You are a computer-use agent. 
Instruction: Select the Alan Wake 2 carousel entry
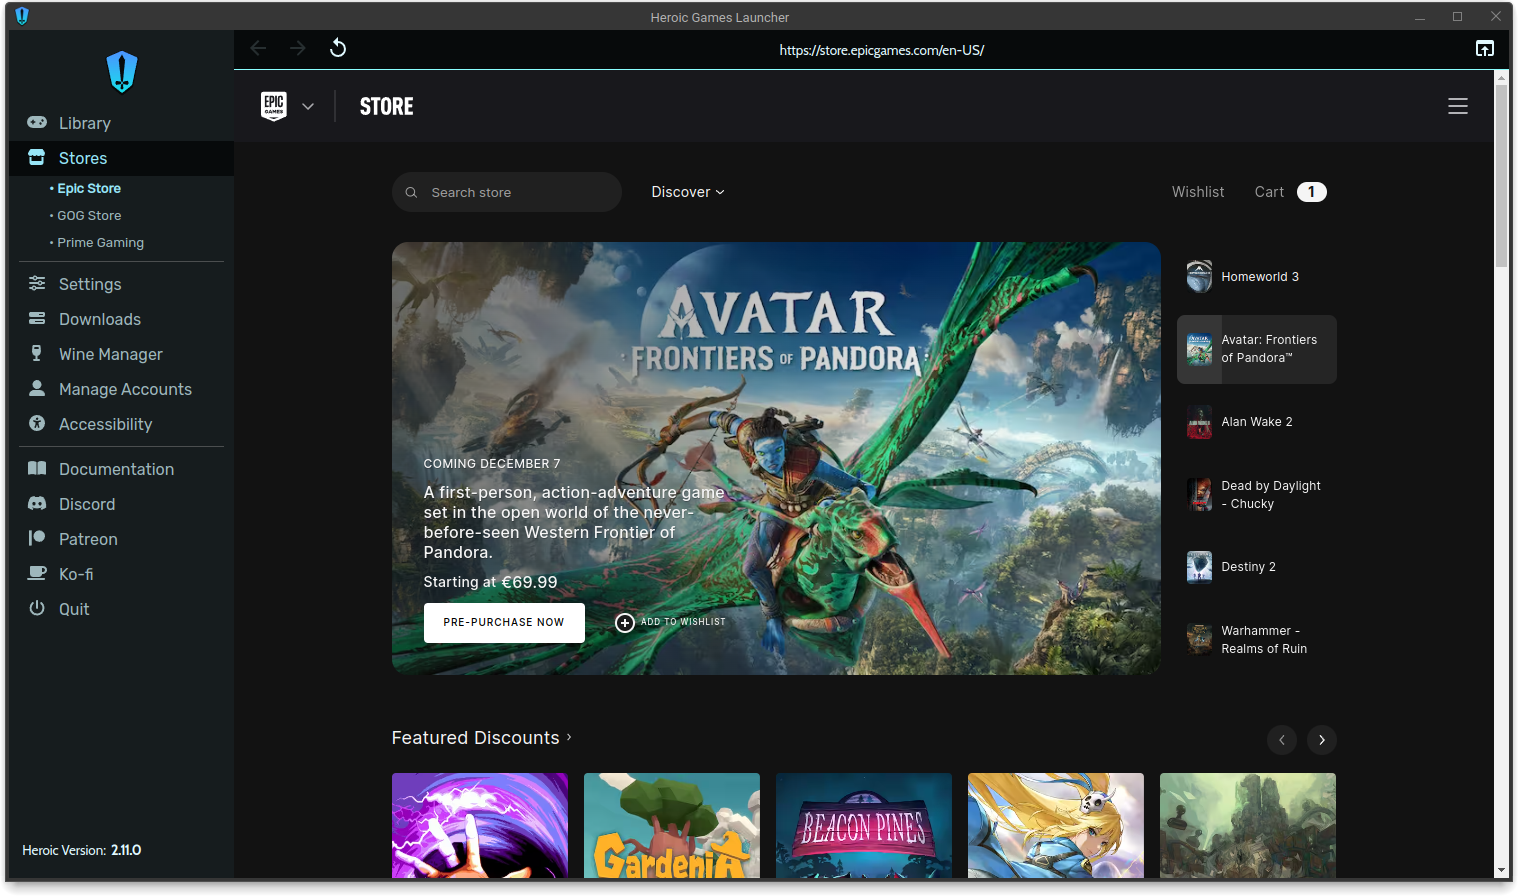pyautogui.click(x=1256, y=421)
